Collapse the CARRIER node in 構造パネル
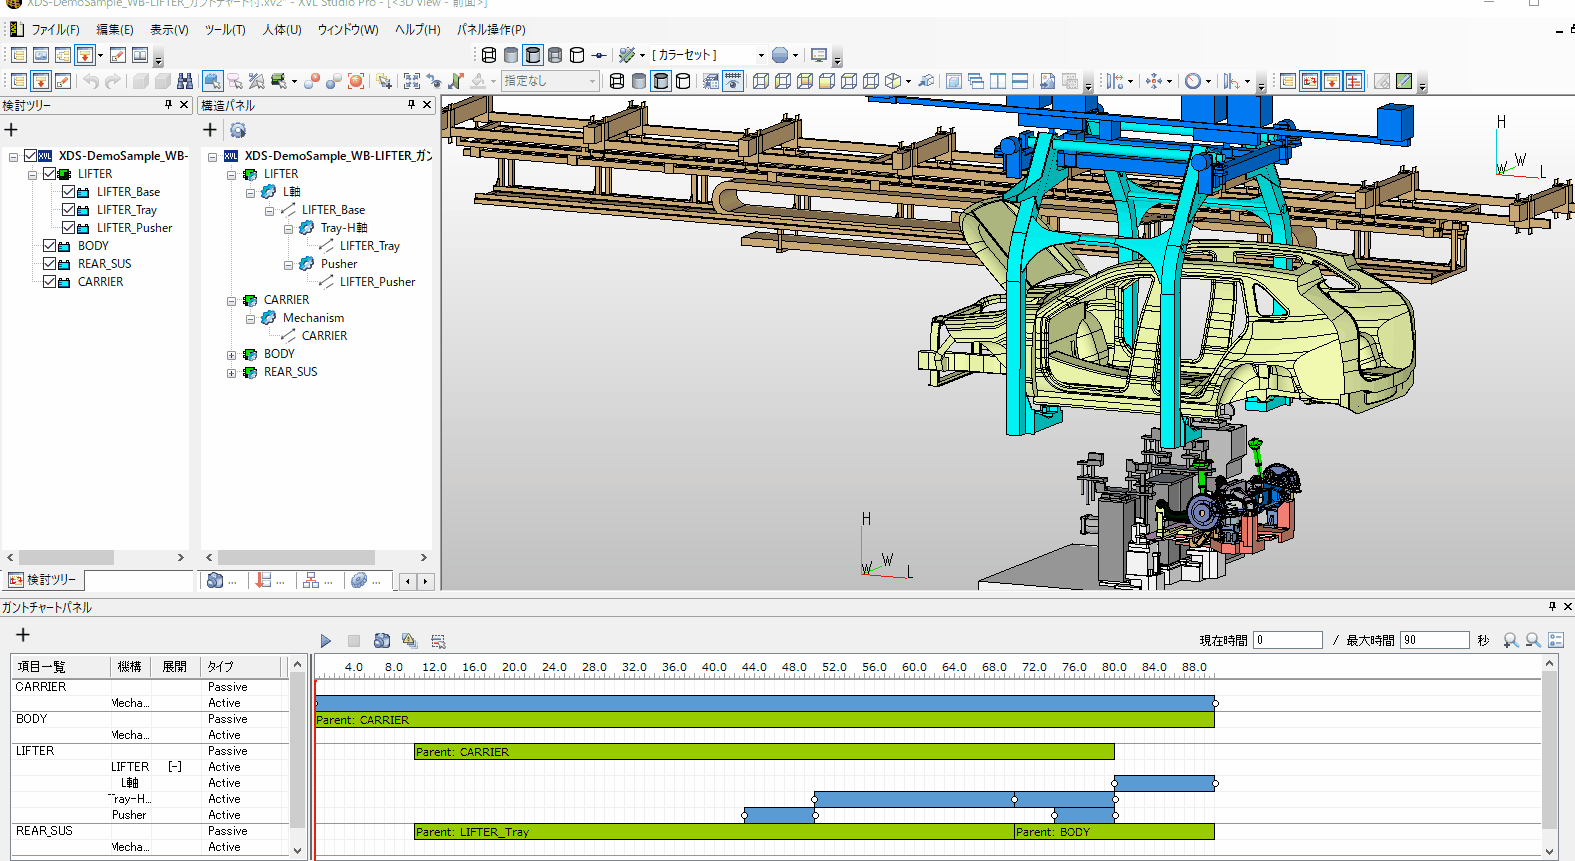 231,301
